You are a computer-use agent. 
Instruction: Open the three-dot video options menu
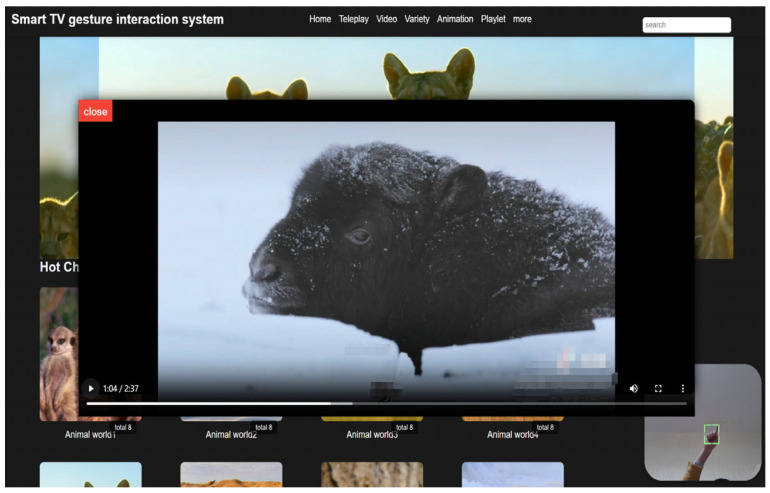683,388
